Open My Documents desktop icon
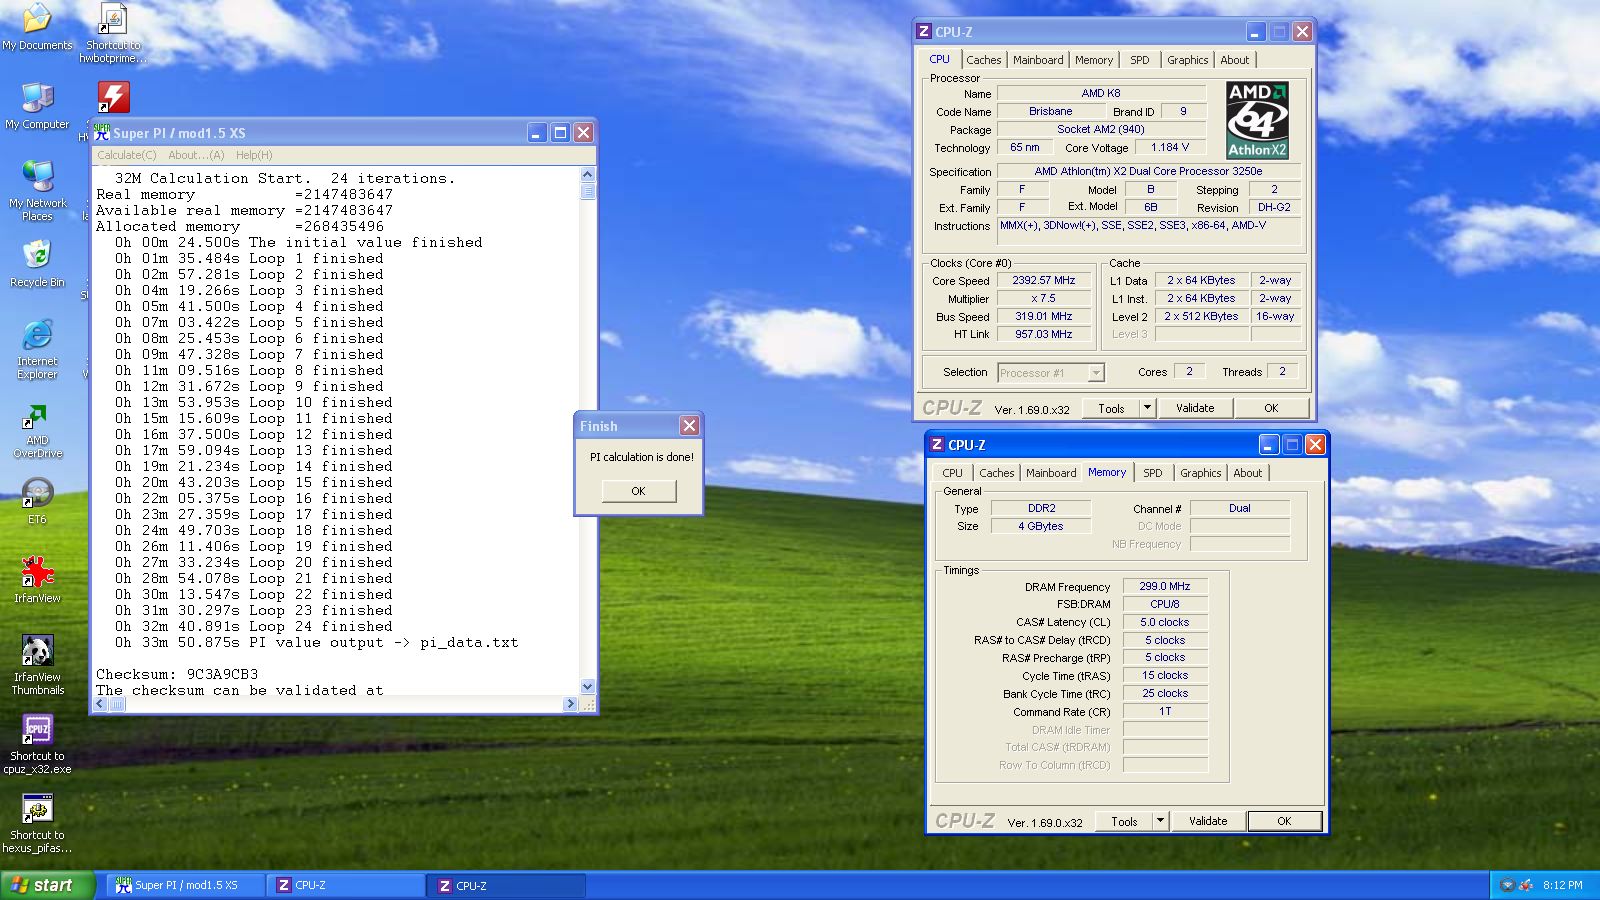Viewport: 1600px width, 900px height. tap(37, 27)
